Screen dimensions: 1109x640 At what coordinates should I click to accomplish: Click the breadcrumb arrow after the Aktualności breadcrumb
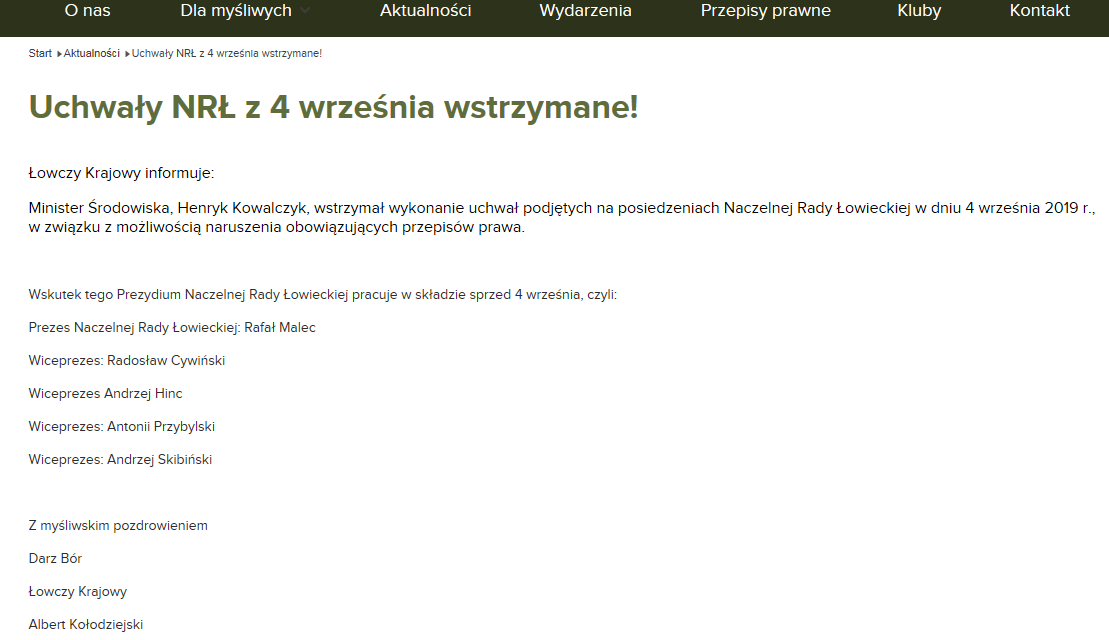(x=127, y=53)
